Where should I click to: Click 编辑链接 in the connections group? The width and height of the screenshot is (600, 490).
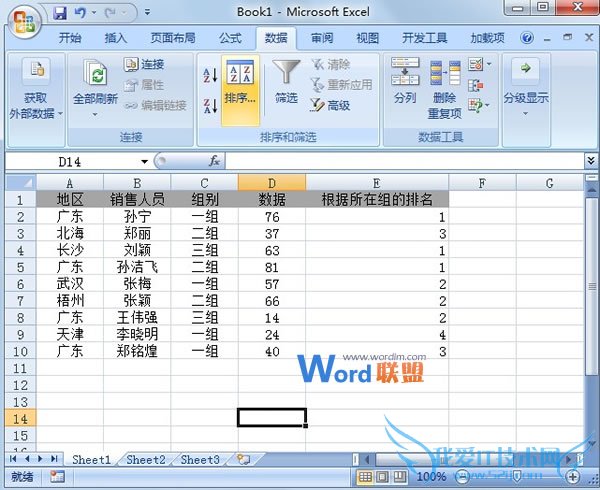[155, 105]
